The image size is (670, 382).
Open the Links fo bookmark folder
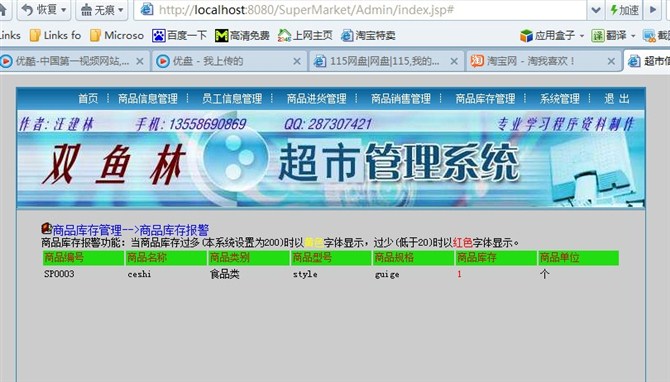pos(56,35)
